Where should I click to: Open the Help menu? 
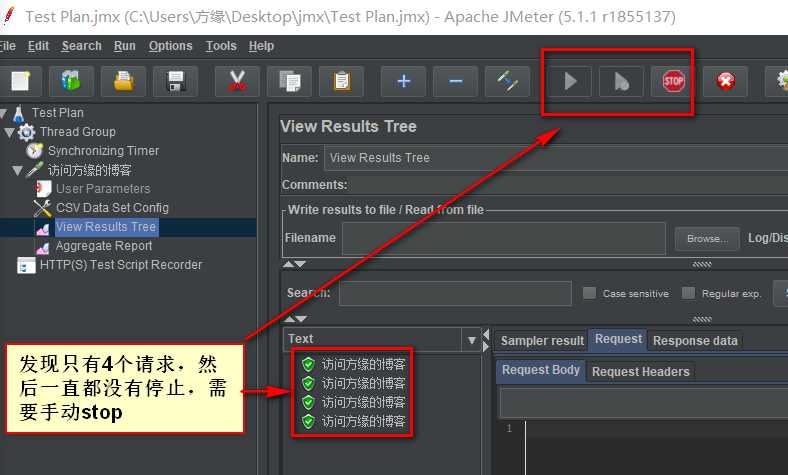click(x=261, y=46)
